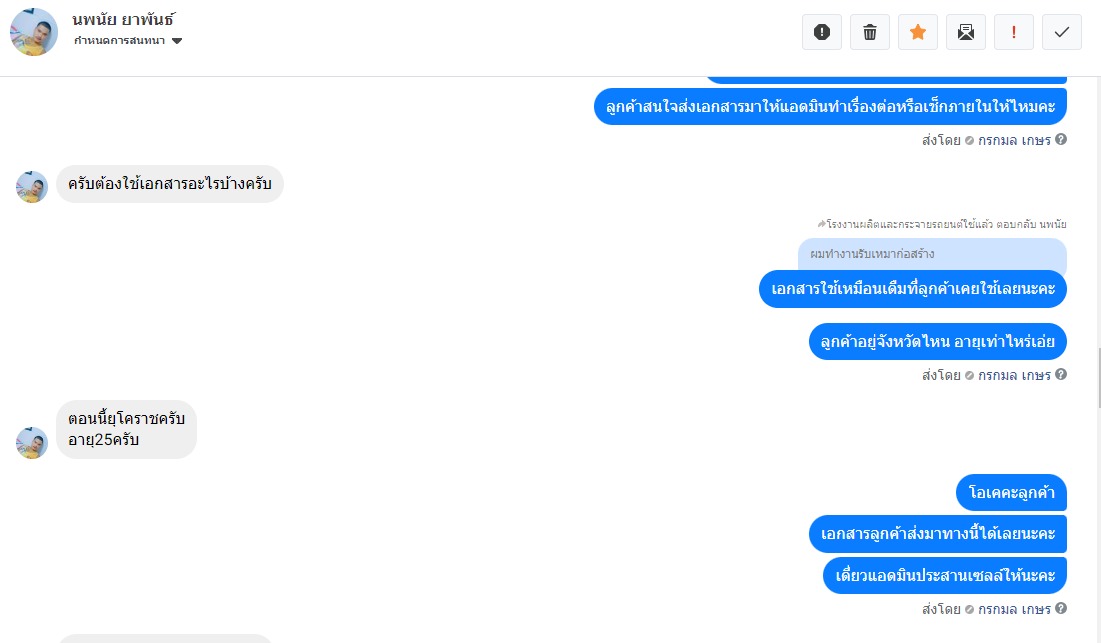Click the chat scrollbar thumb on the right
Image resolution: width=1101 pixels, height=643 pixels.
point(1098,377)
